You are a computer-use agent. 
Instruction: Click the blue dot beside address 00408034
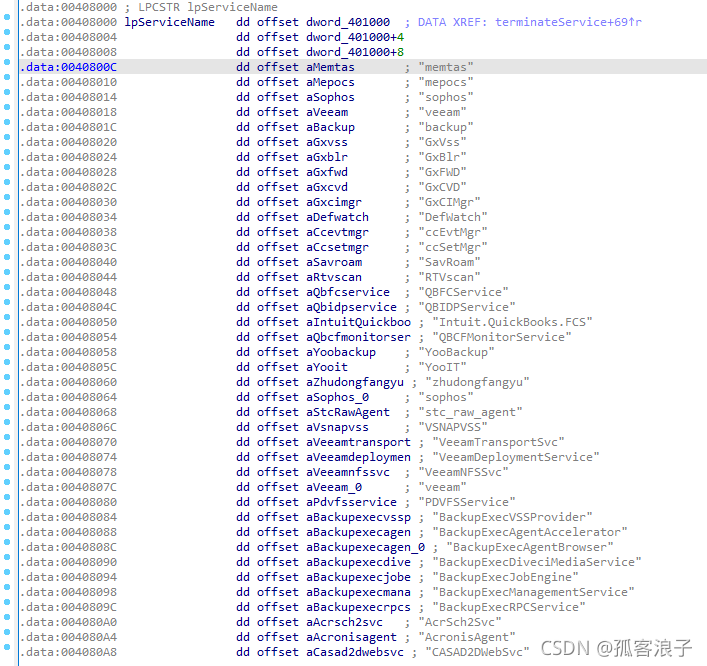point(7,212)
